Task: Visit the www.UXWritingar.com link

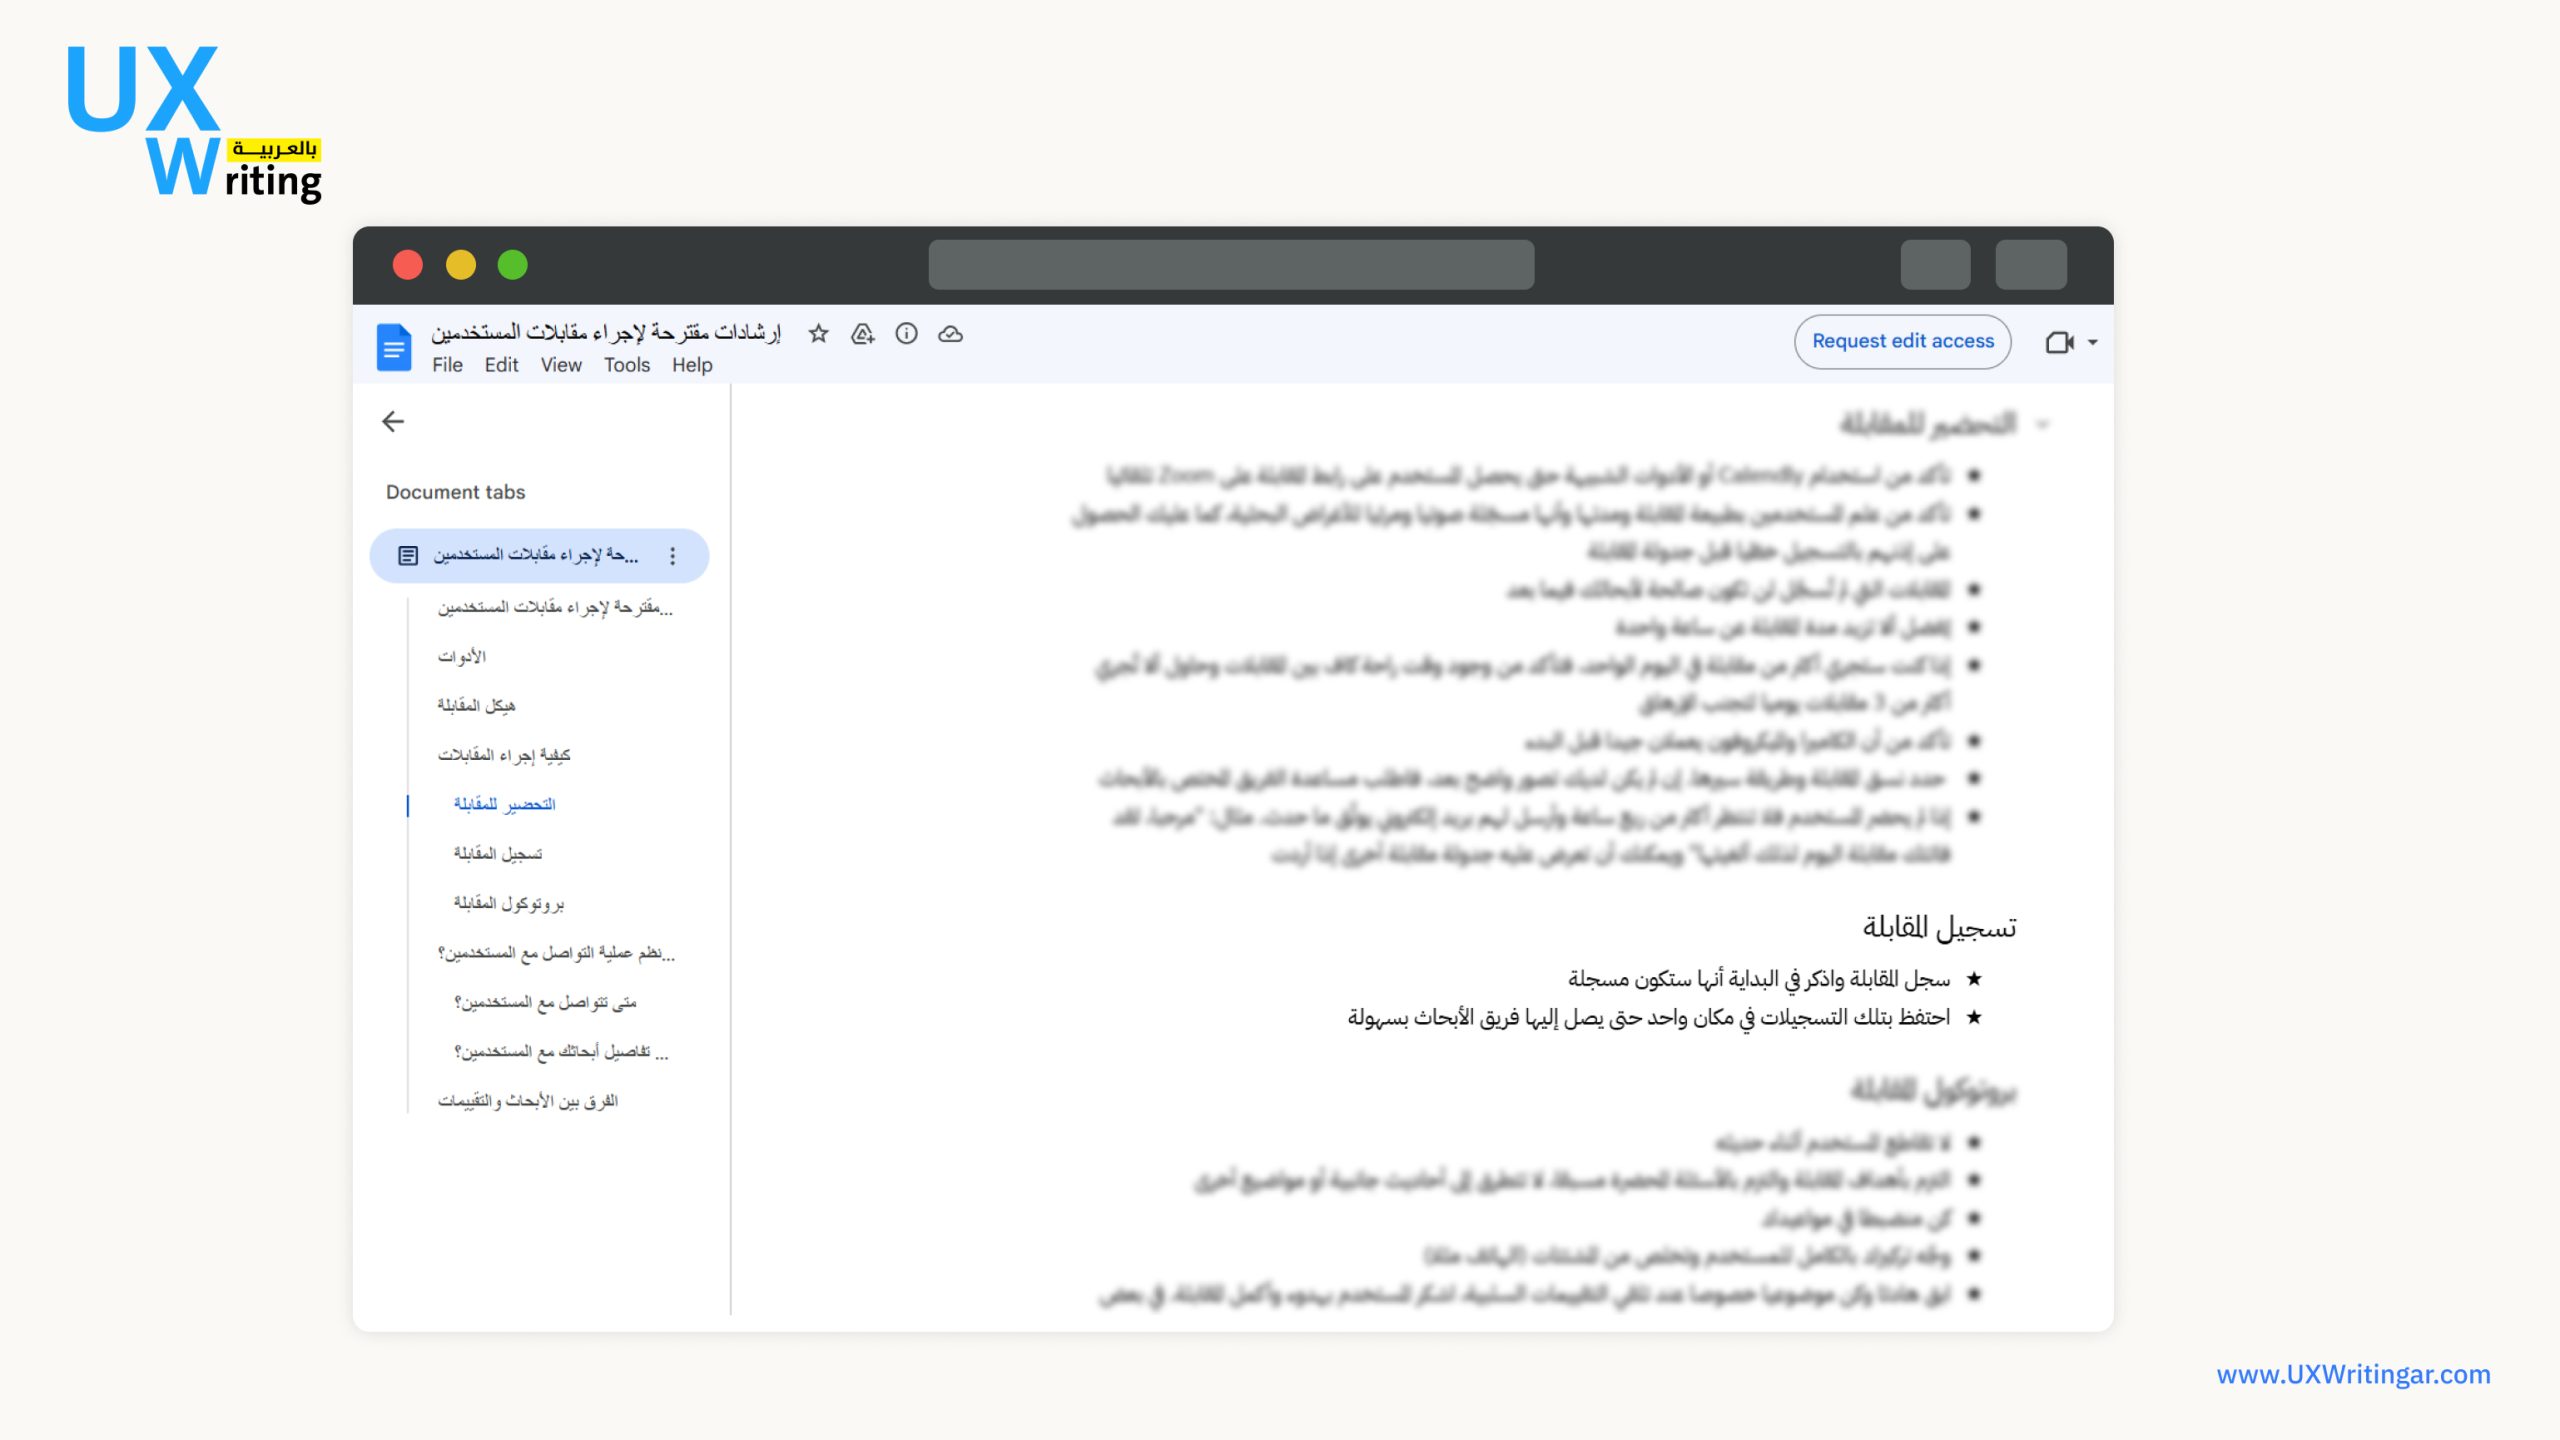Action: tap(2352, 1374)
